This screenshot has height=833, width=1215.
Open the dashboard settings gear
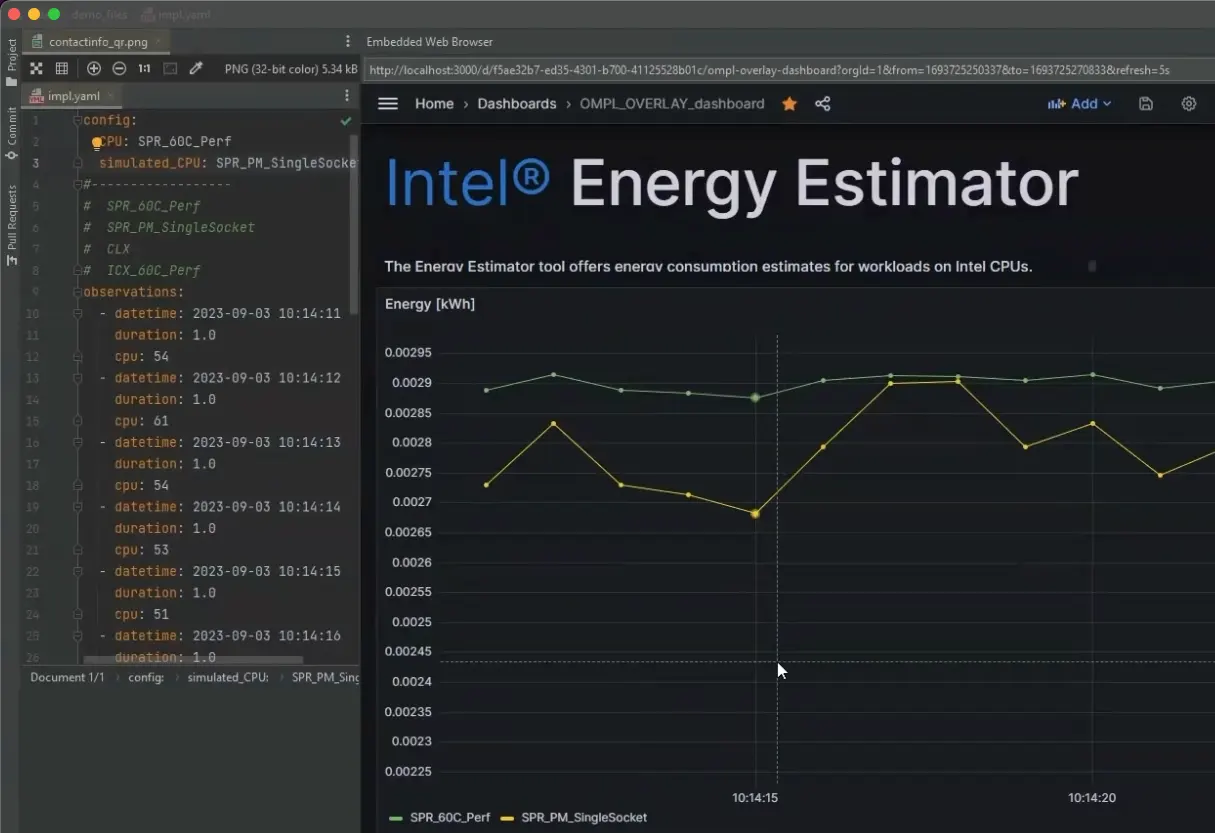pos(1188,103)
